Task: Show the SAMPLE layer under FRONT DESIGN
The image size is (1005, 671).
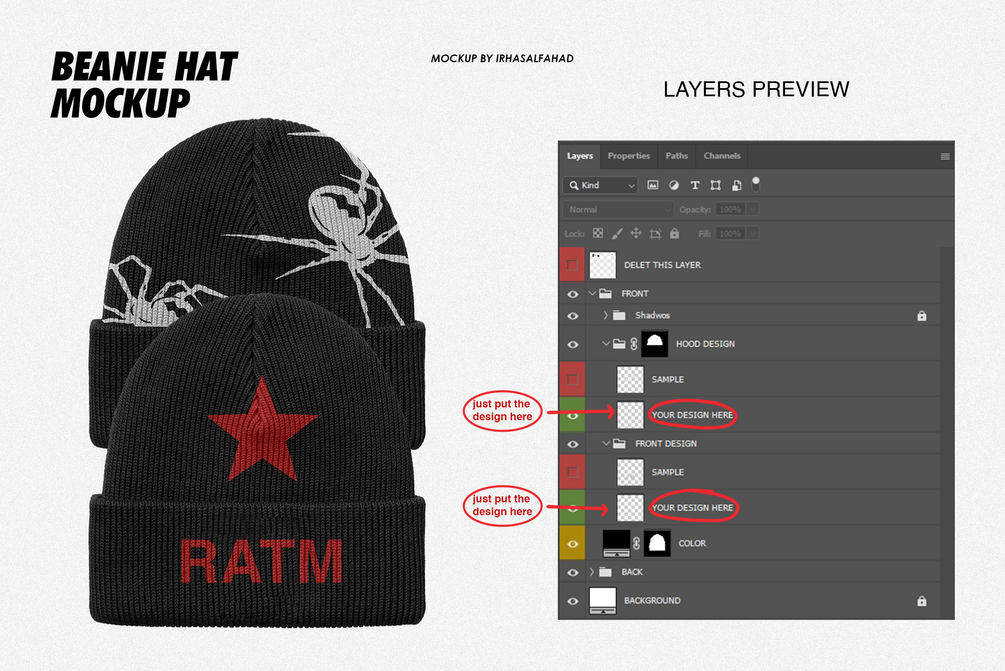Action: 572,472
